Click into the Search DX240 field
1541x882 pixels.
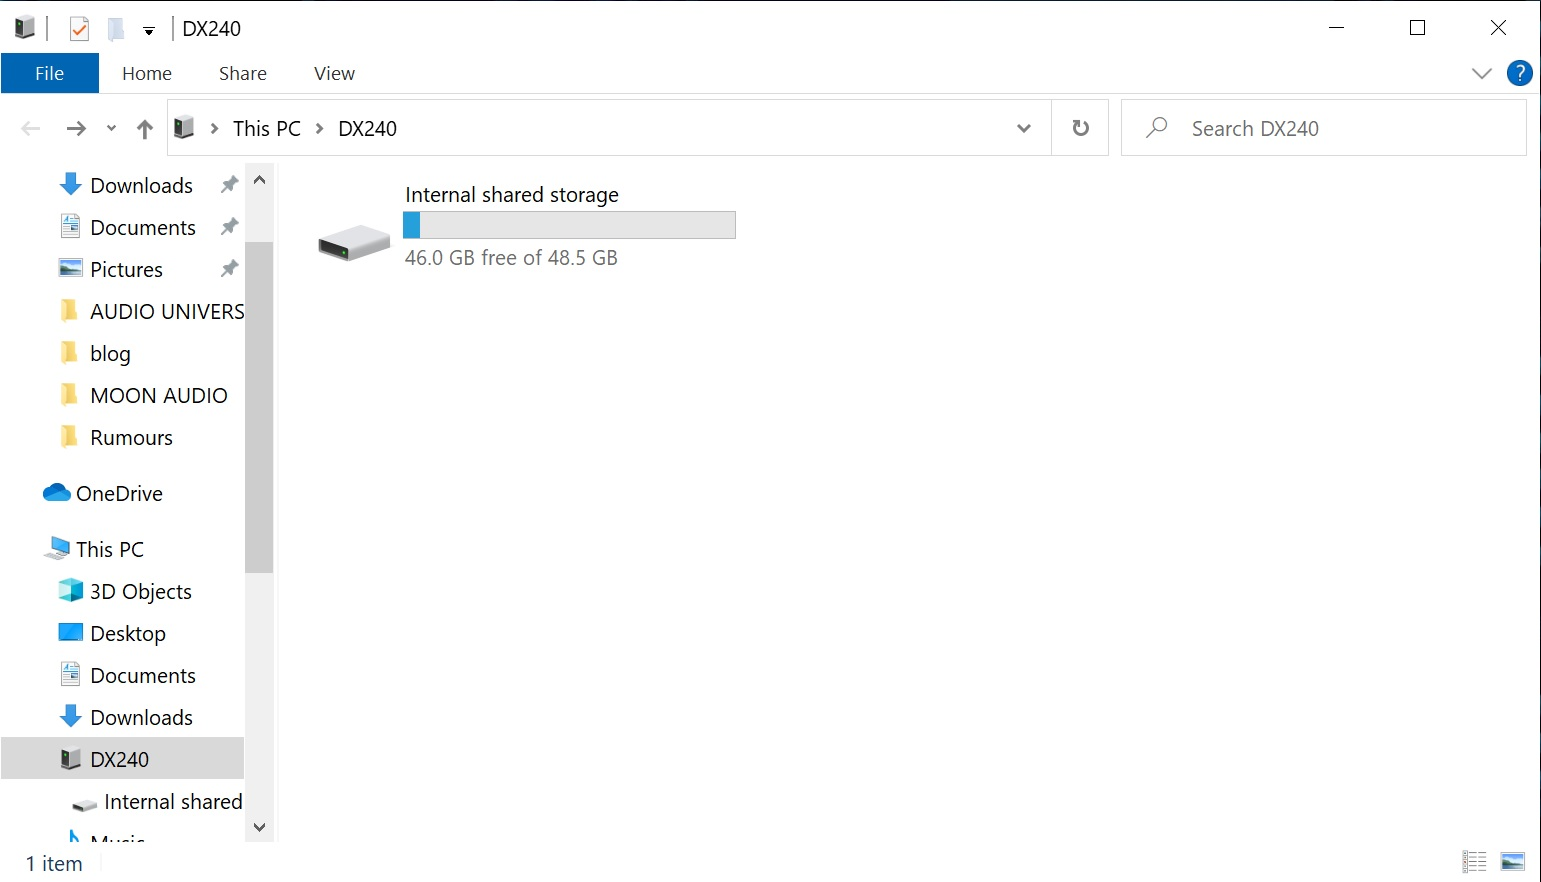click(x=1324, y=128)
